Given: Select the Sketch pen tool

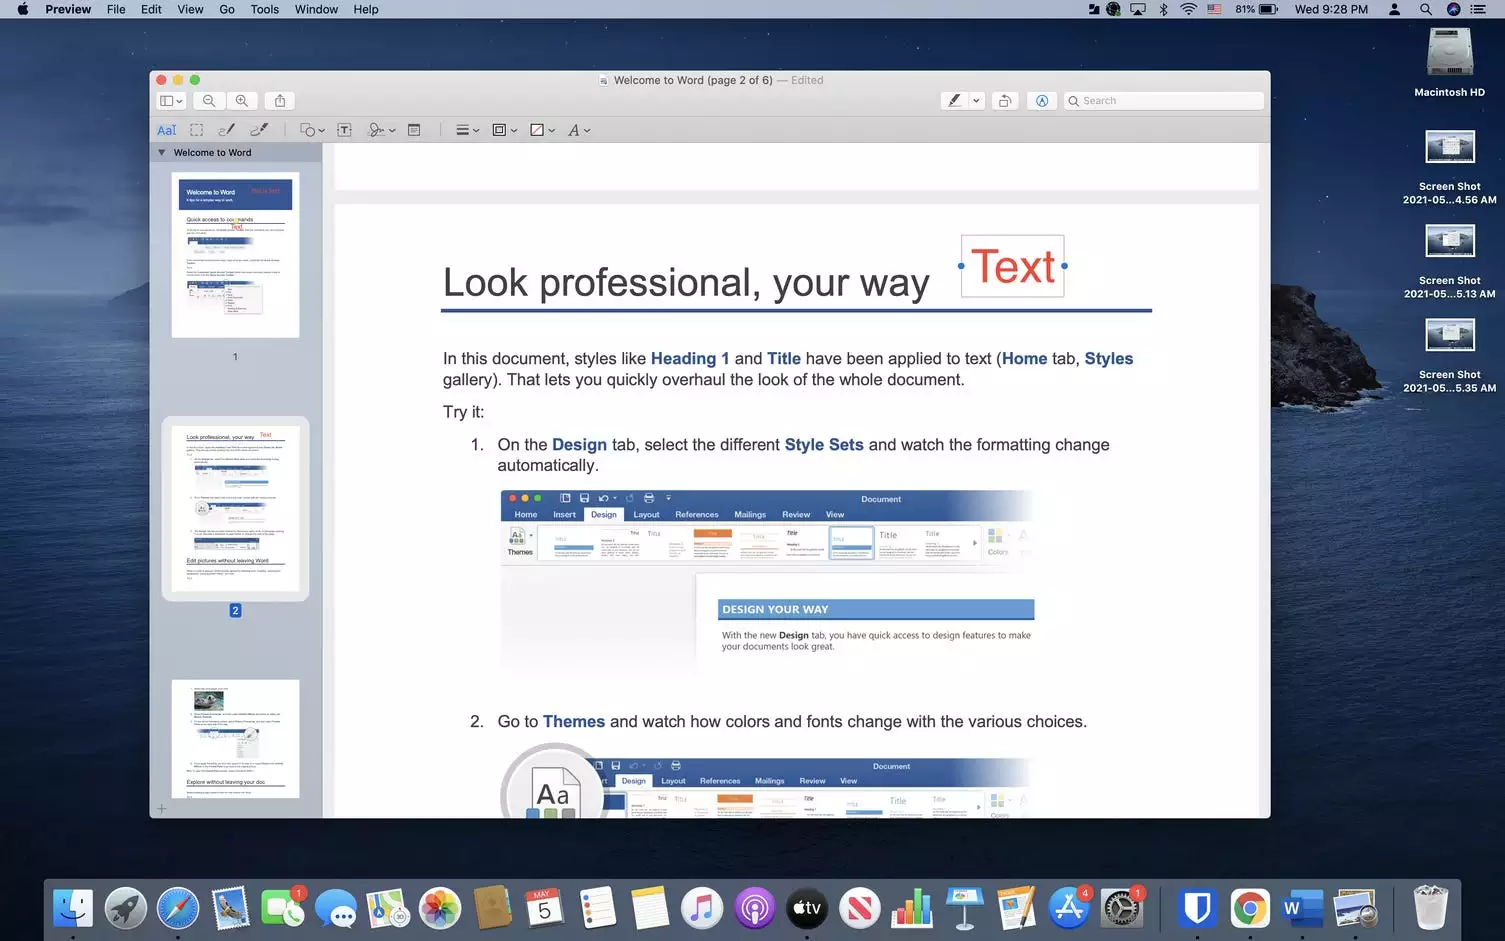Looking at the screenshot, I should coord(227,130).
